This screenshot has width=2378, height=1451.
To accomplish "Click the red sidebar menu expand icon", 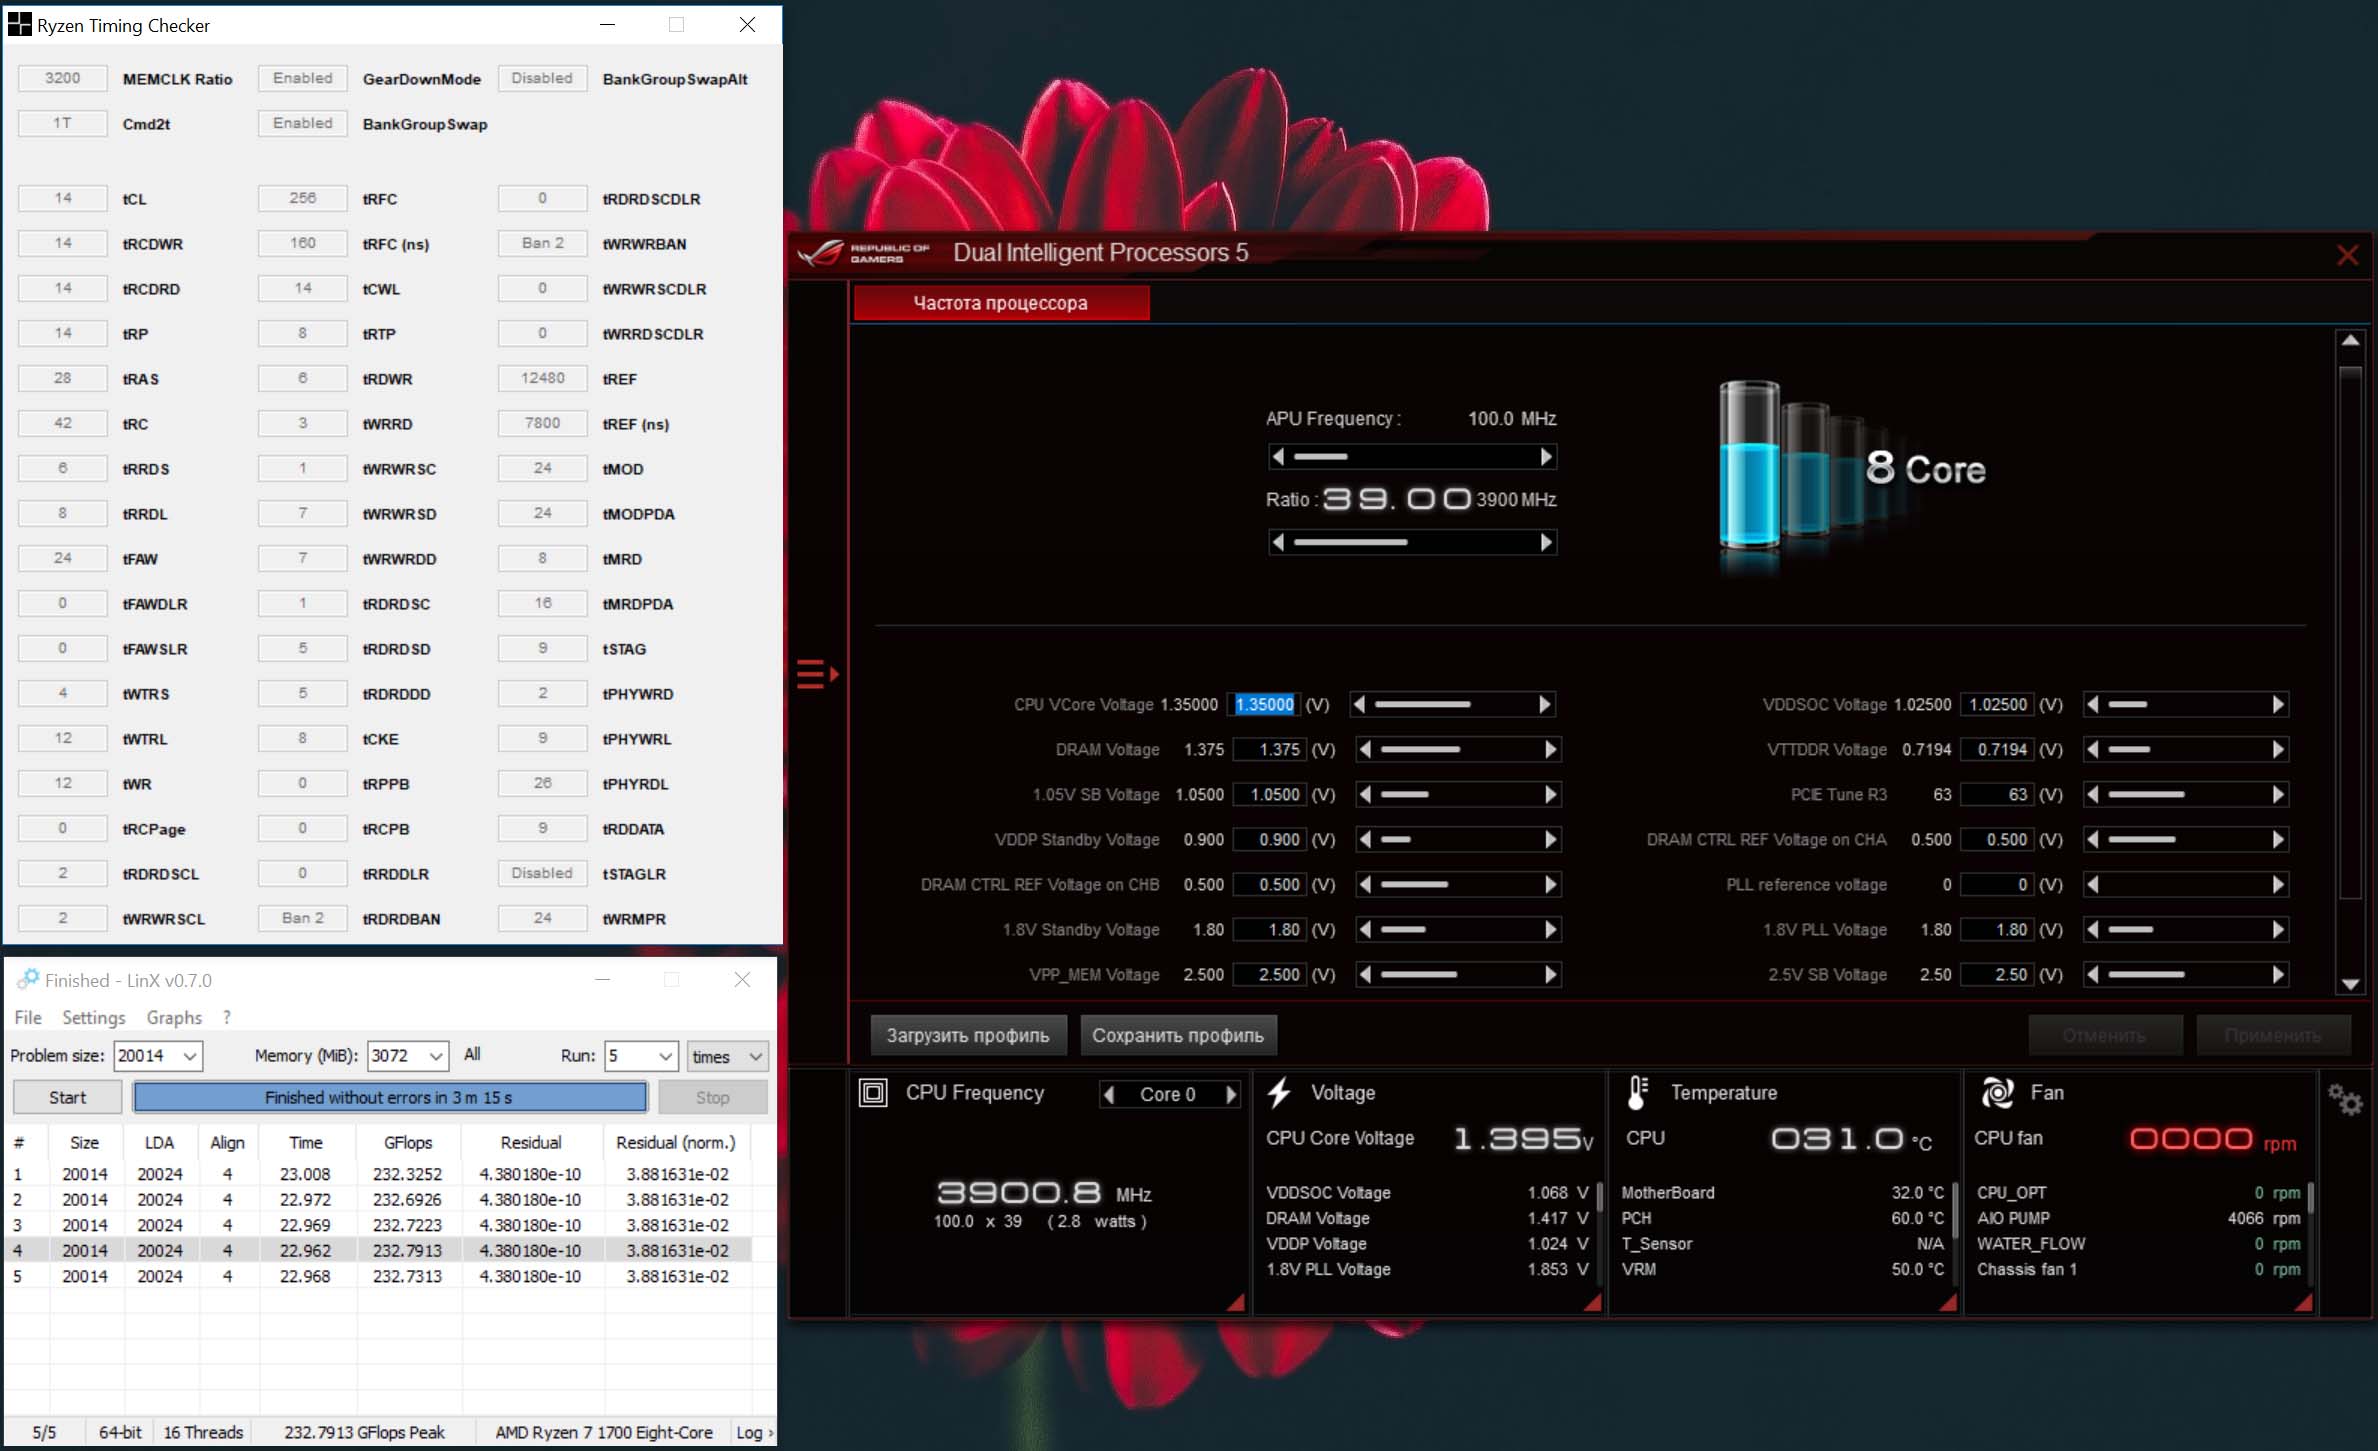I will (816, 674).
